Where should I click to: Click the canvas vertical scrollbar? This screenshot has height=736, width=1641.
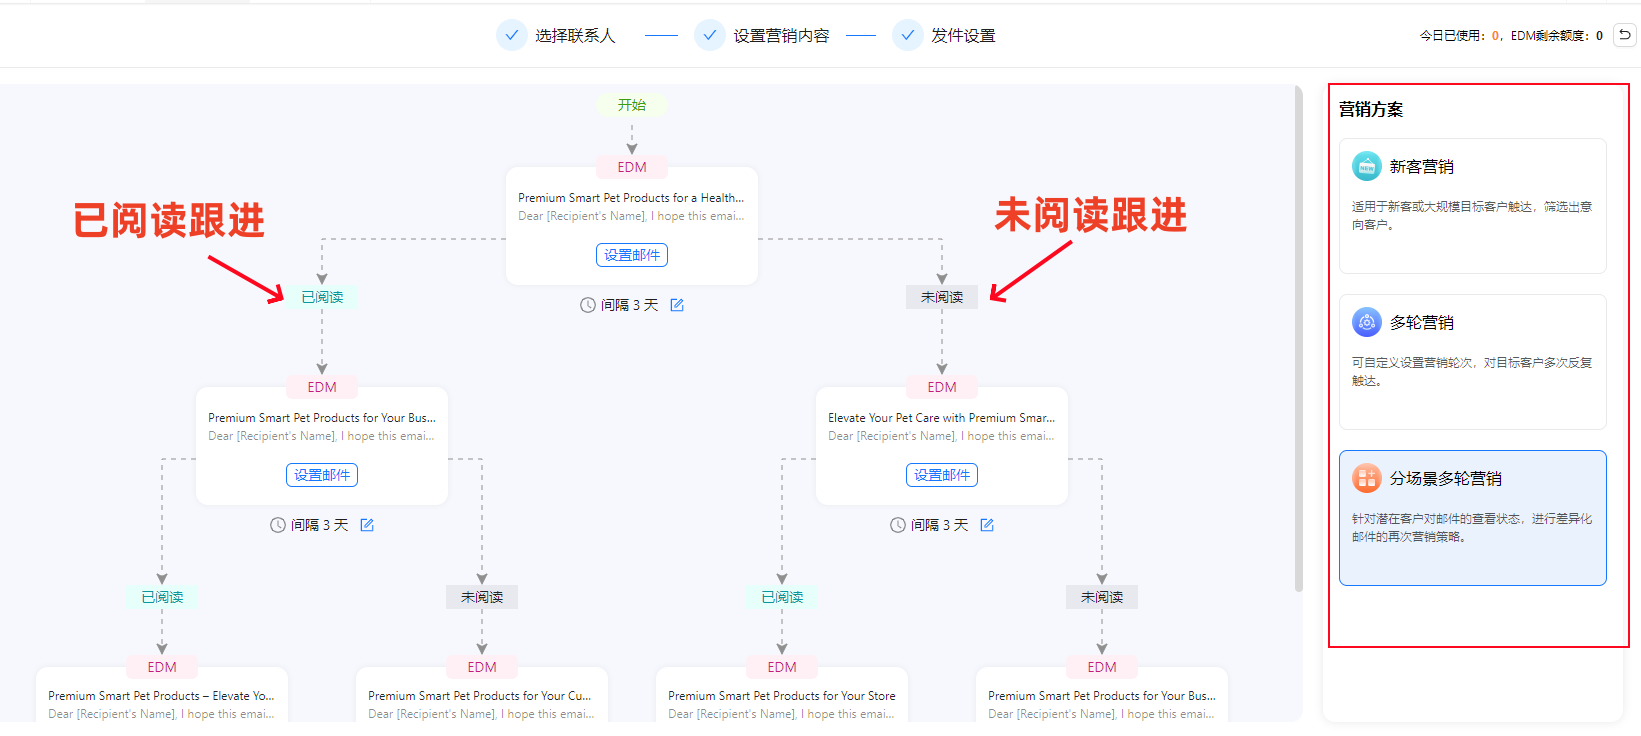click(x=1299, y=340)
